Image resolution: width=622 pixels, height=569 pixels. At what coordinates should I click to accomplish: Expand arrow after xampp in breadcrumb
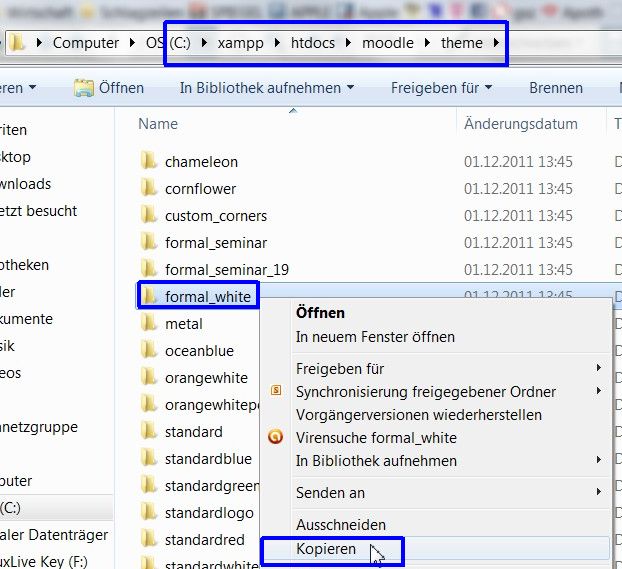pos(277,42)
